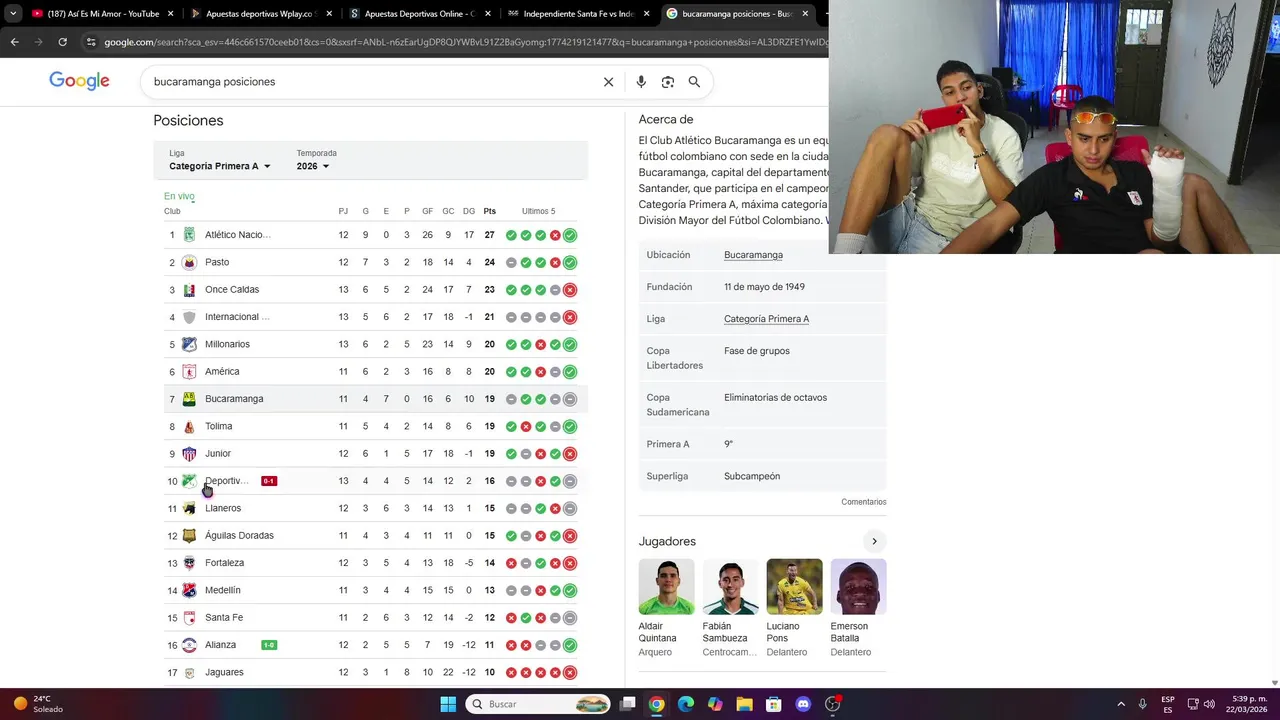Click Pasto team crest

(189, 262)
